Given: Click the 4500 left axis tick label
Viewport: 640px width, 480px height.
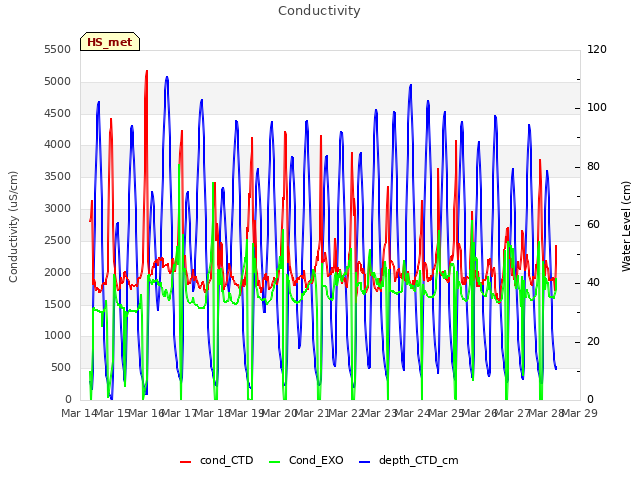Looking at the screenshot, I should [58, 113].
